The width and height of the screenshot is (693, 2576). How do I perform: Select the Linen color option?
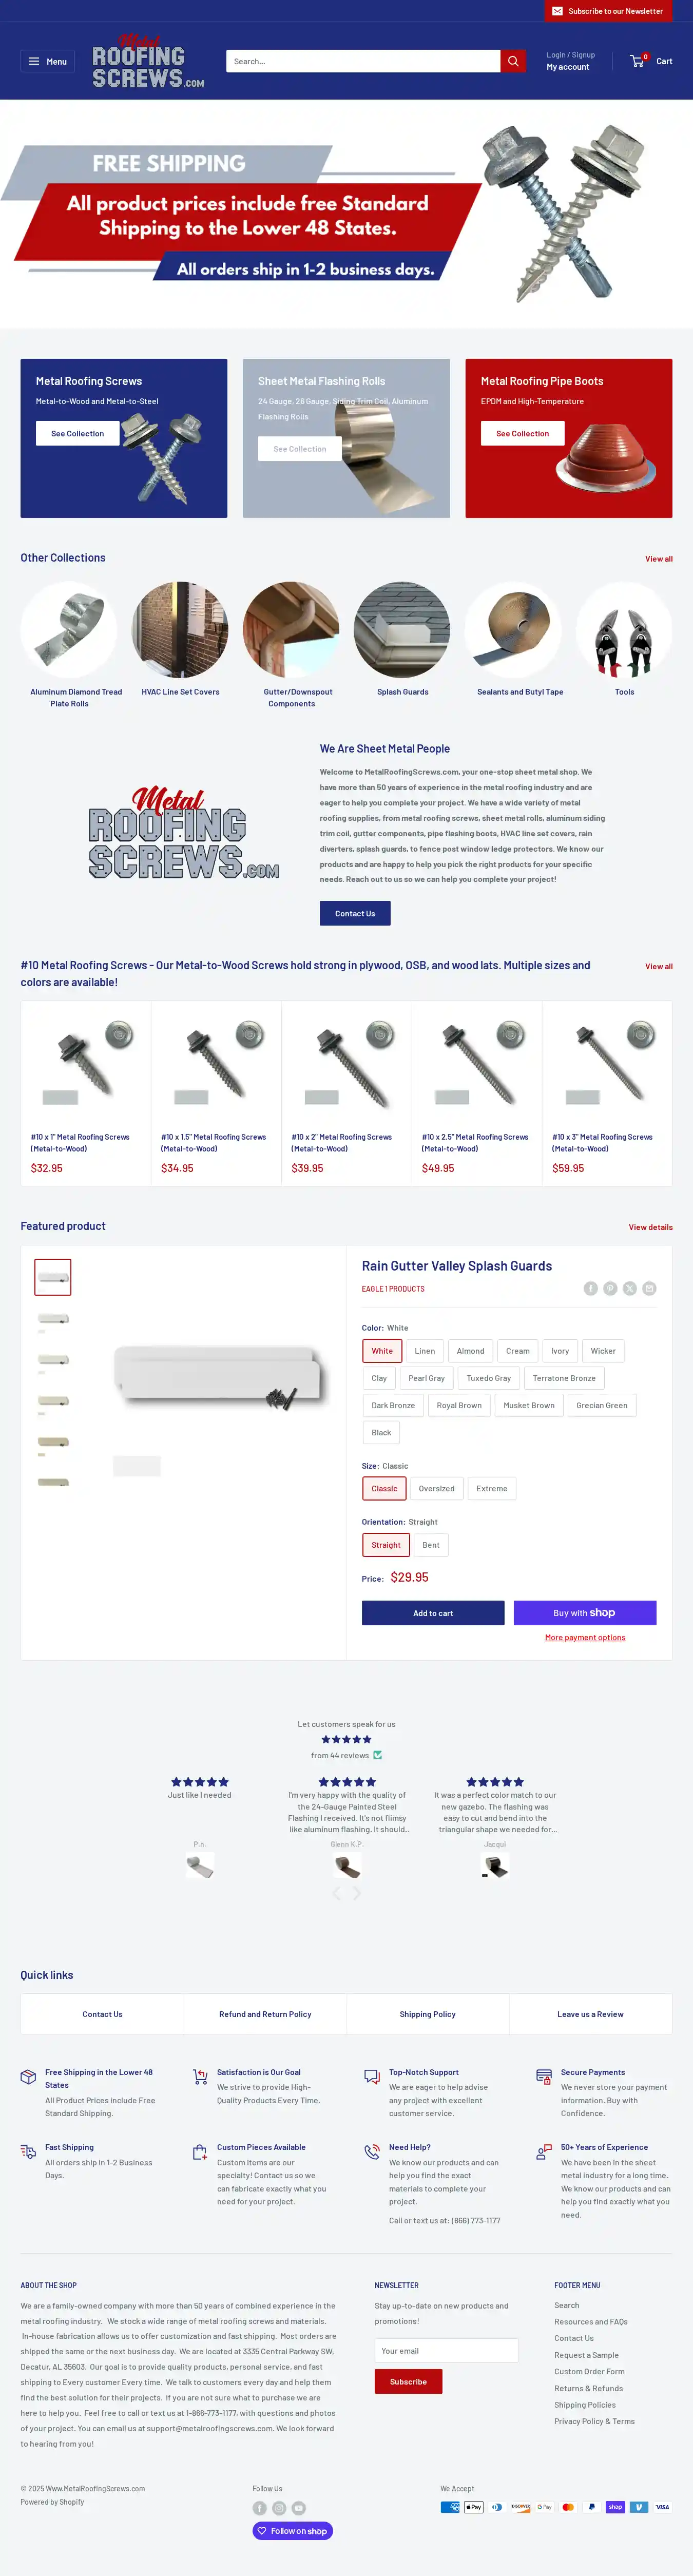click(x=425, y=1351)
